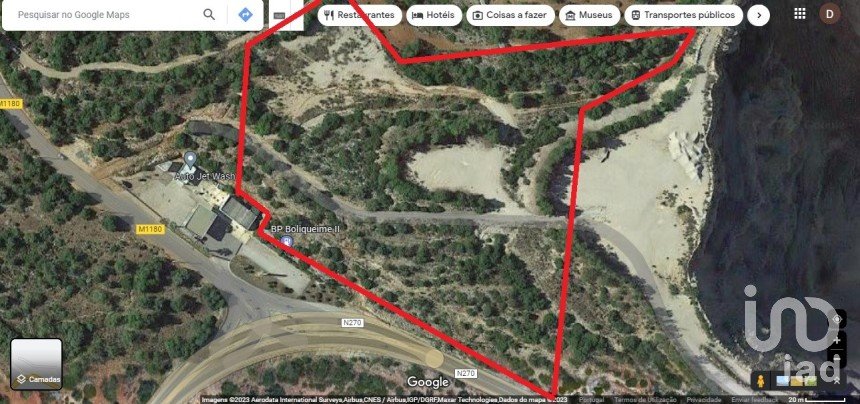Open the account avatar labeled D

pyautogui.click(x=830, y=14)
